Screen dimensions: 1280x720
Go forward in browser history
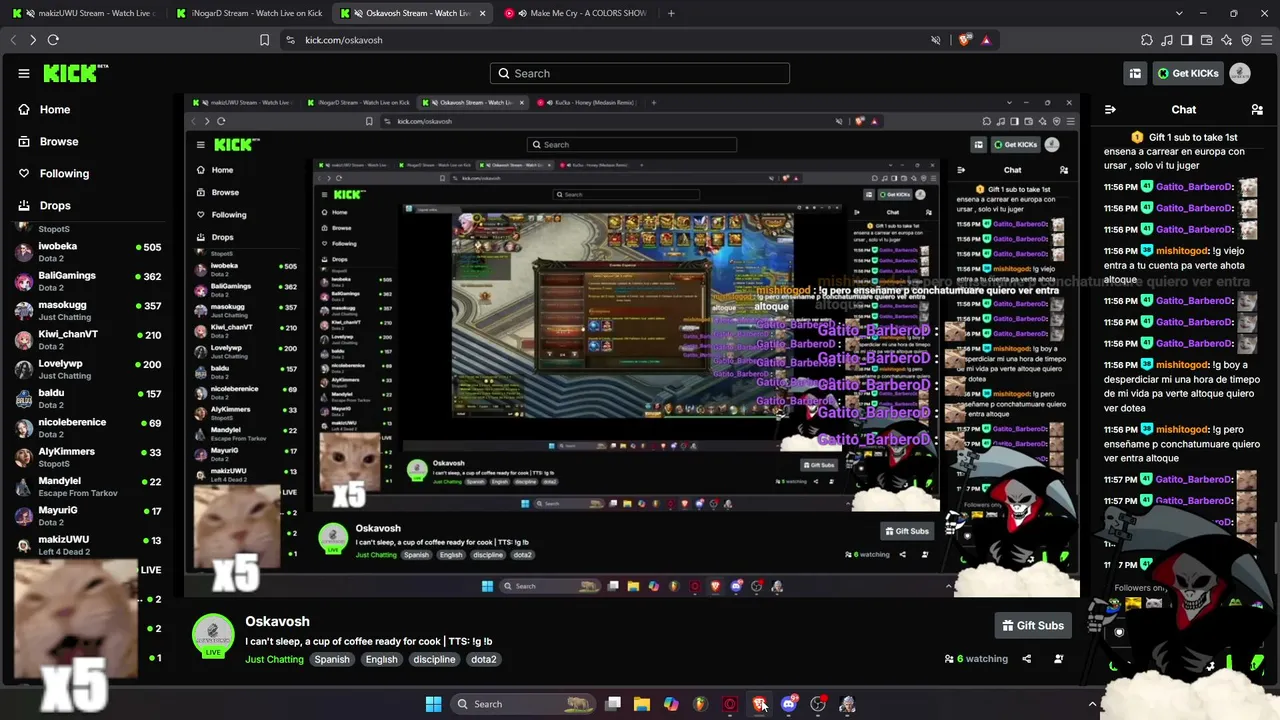(x=33, y=40)
